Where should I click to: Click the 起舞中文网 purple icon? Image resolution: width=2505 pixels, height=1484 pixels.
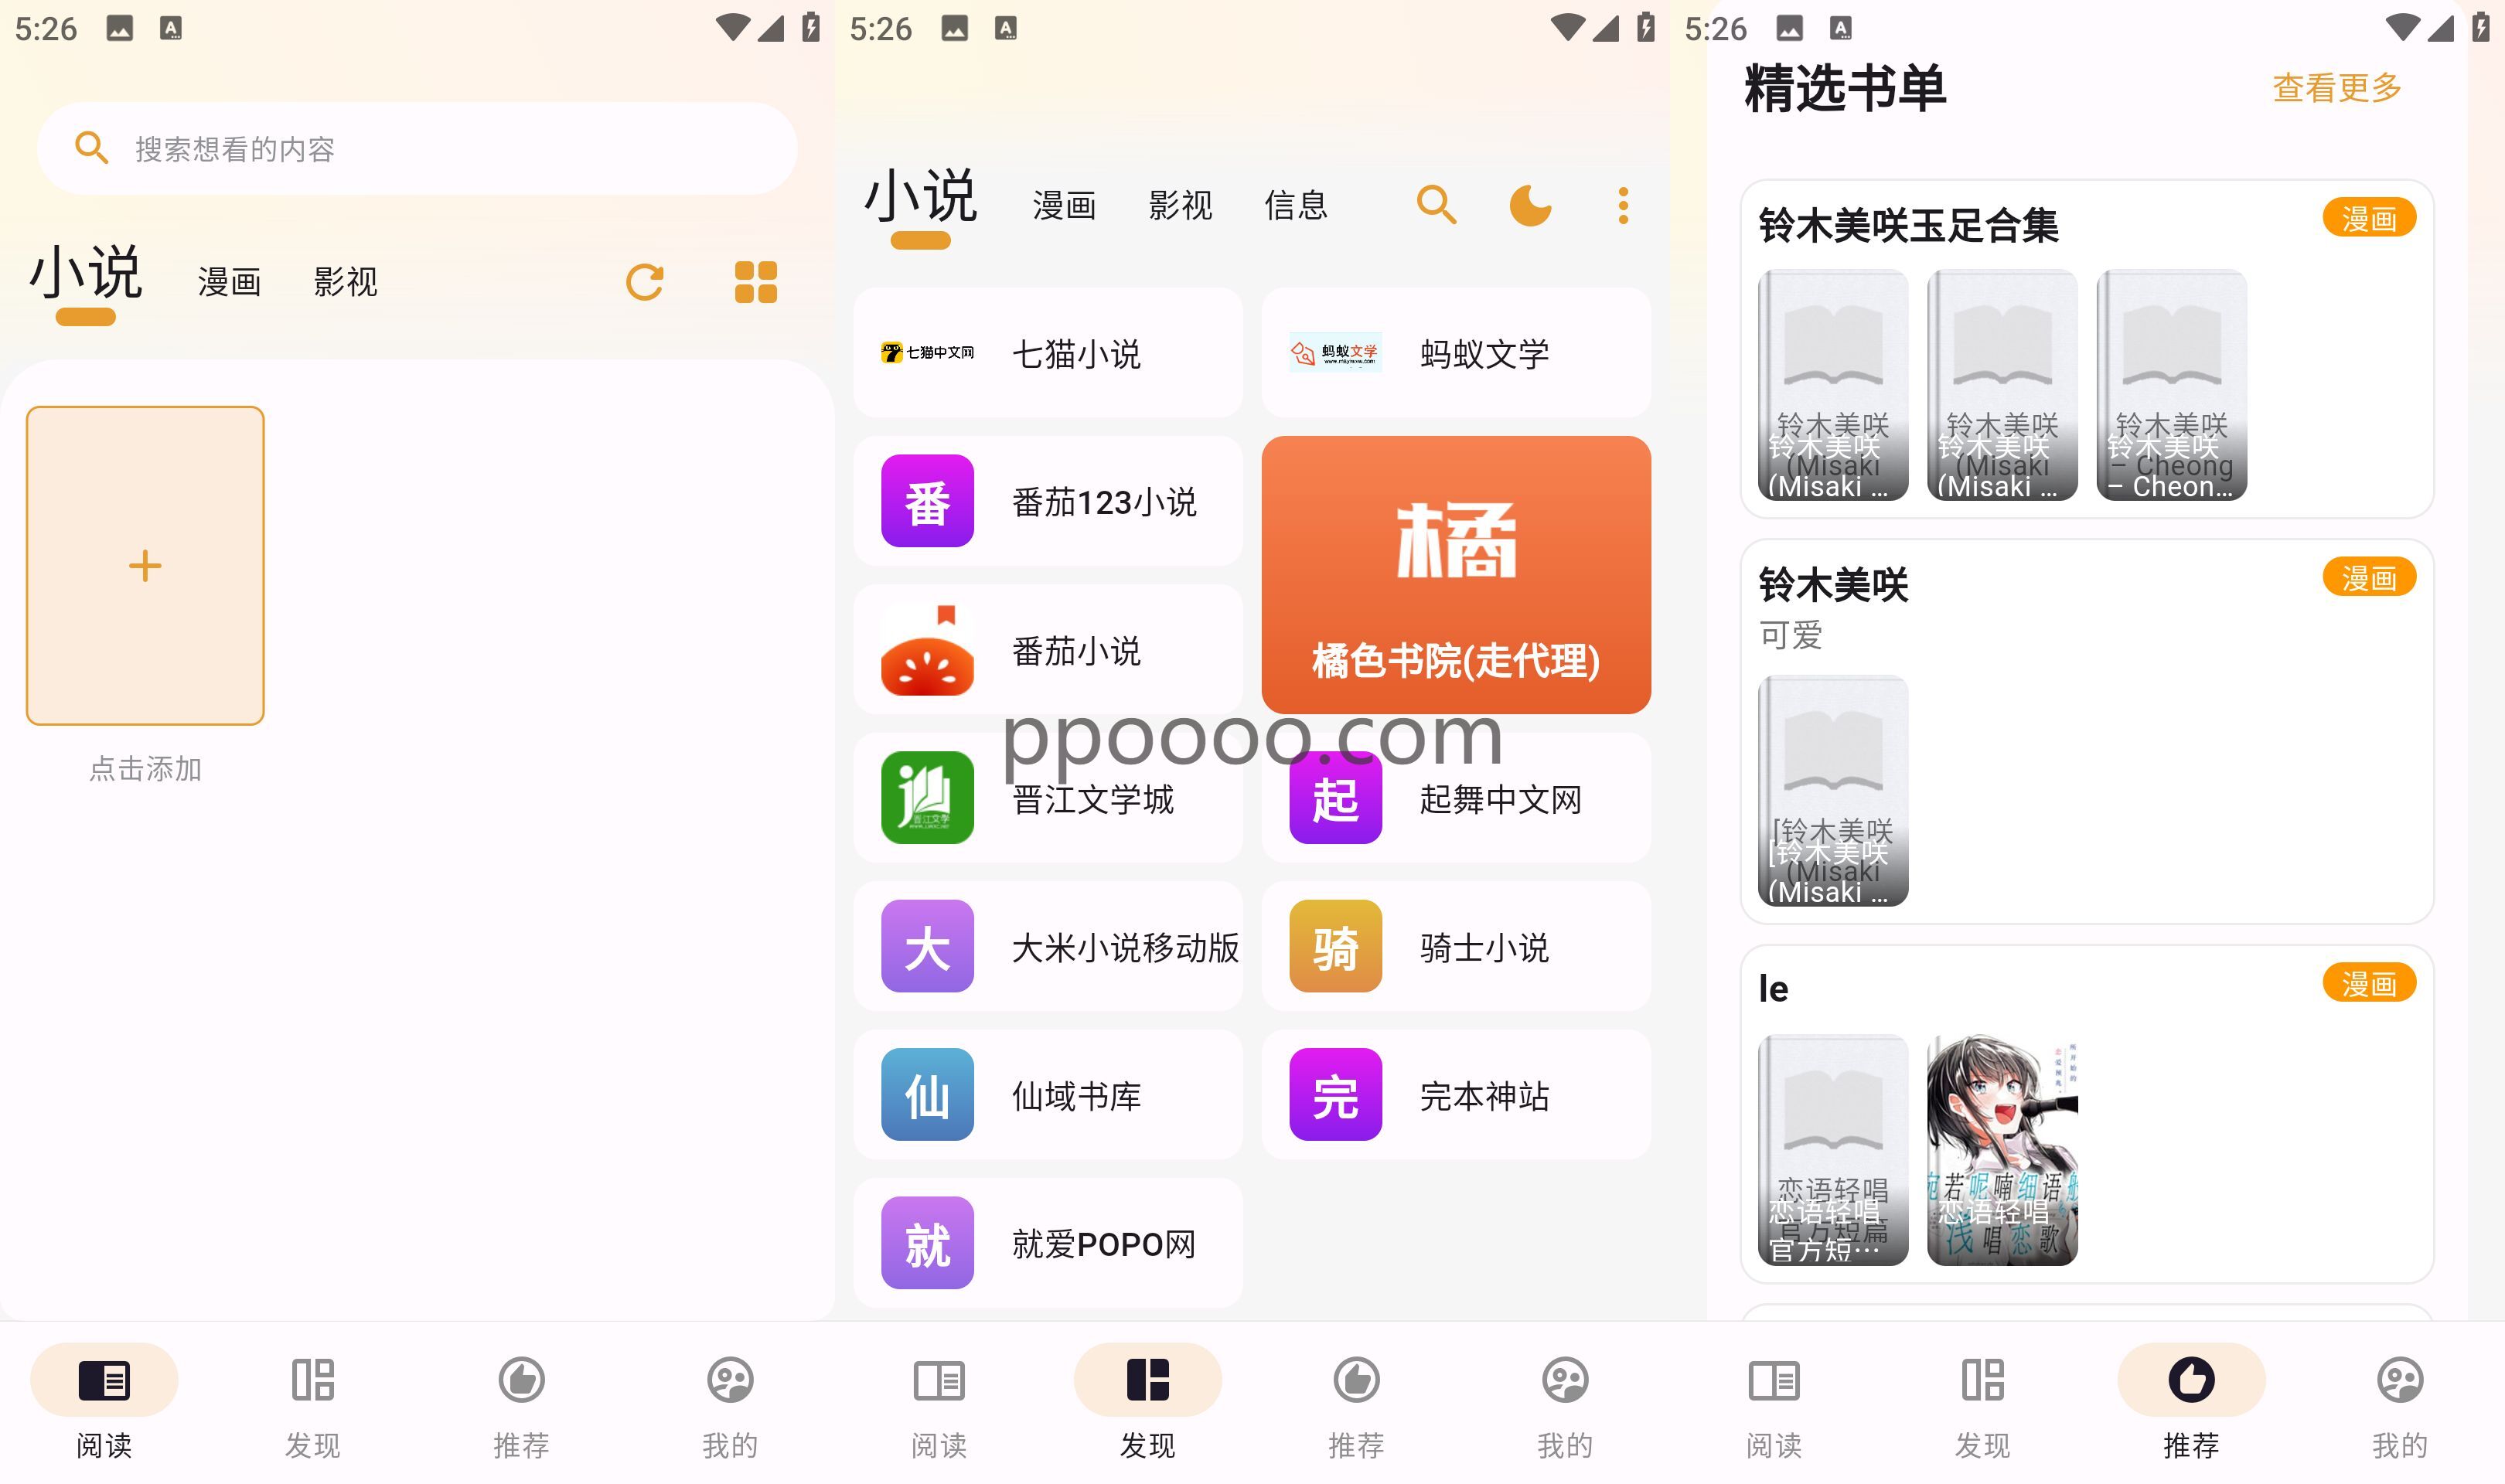coord(1335,798)
